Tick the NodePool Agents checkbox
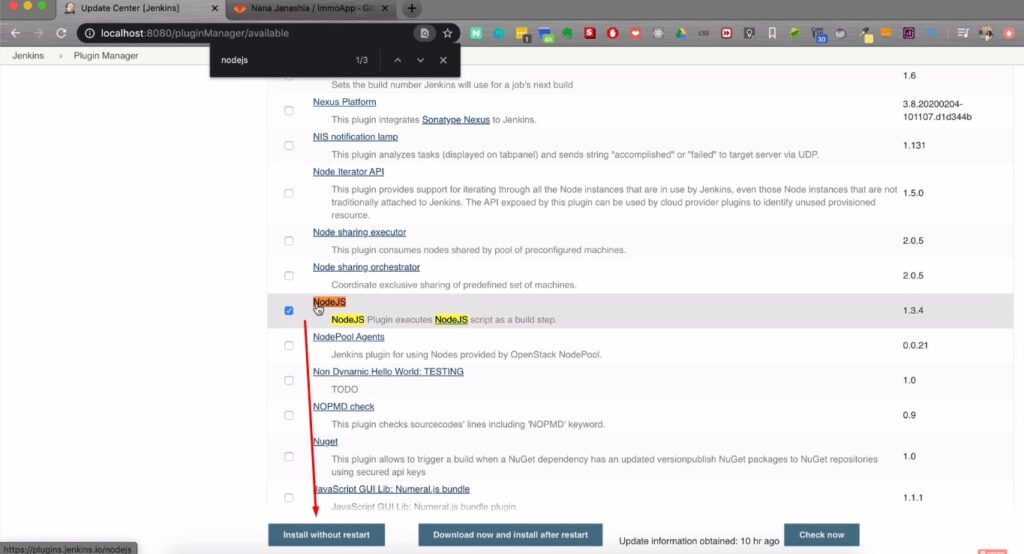The width and height of the screenshot is (1024, 554). 289,345
